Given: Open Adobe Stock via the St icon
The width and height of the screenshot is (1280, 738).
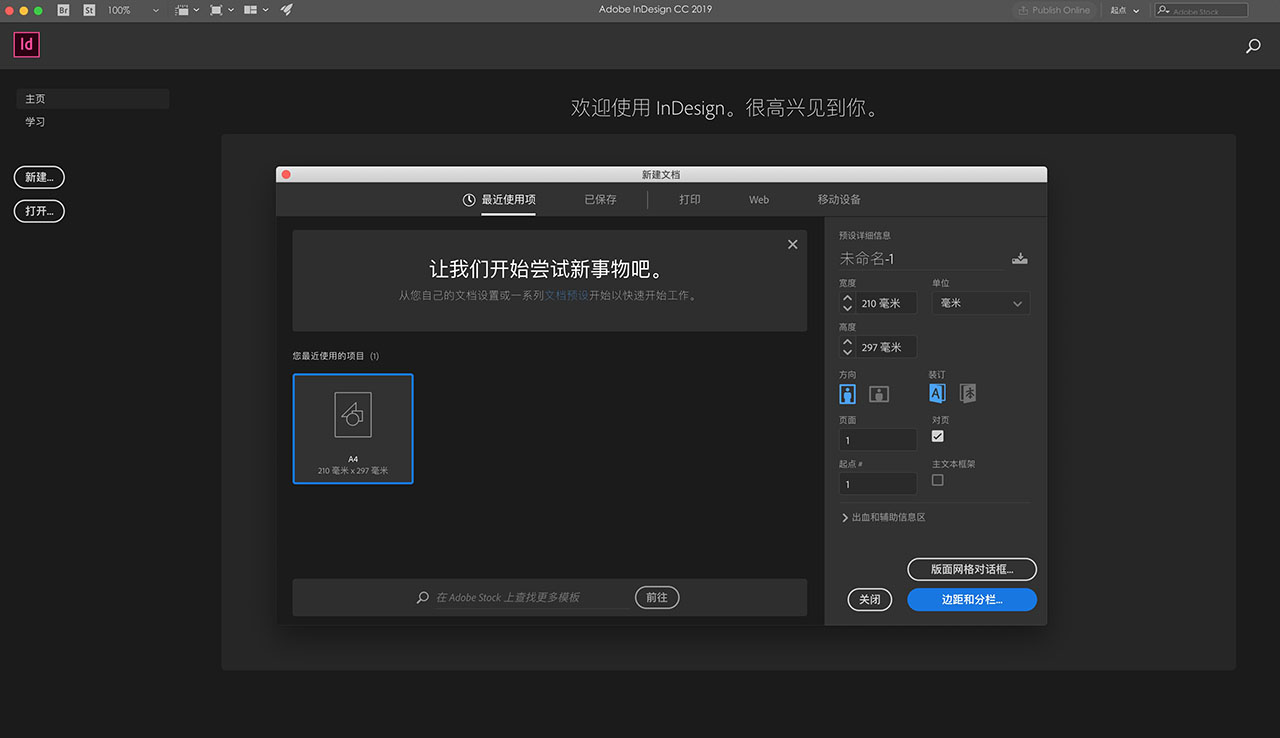Looking at the screenshot, I should point(89,10).
